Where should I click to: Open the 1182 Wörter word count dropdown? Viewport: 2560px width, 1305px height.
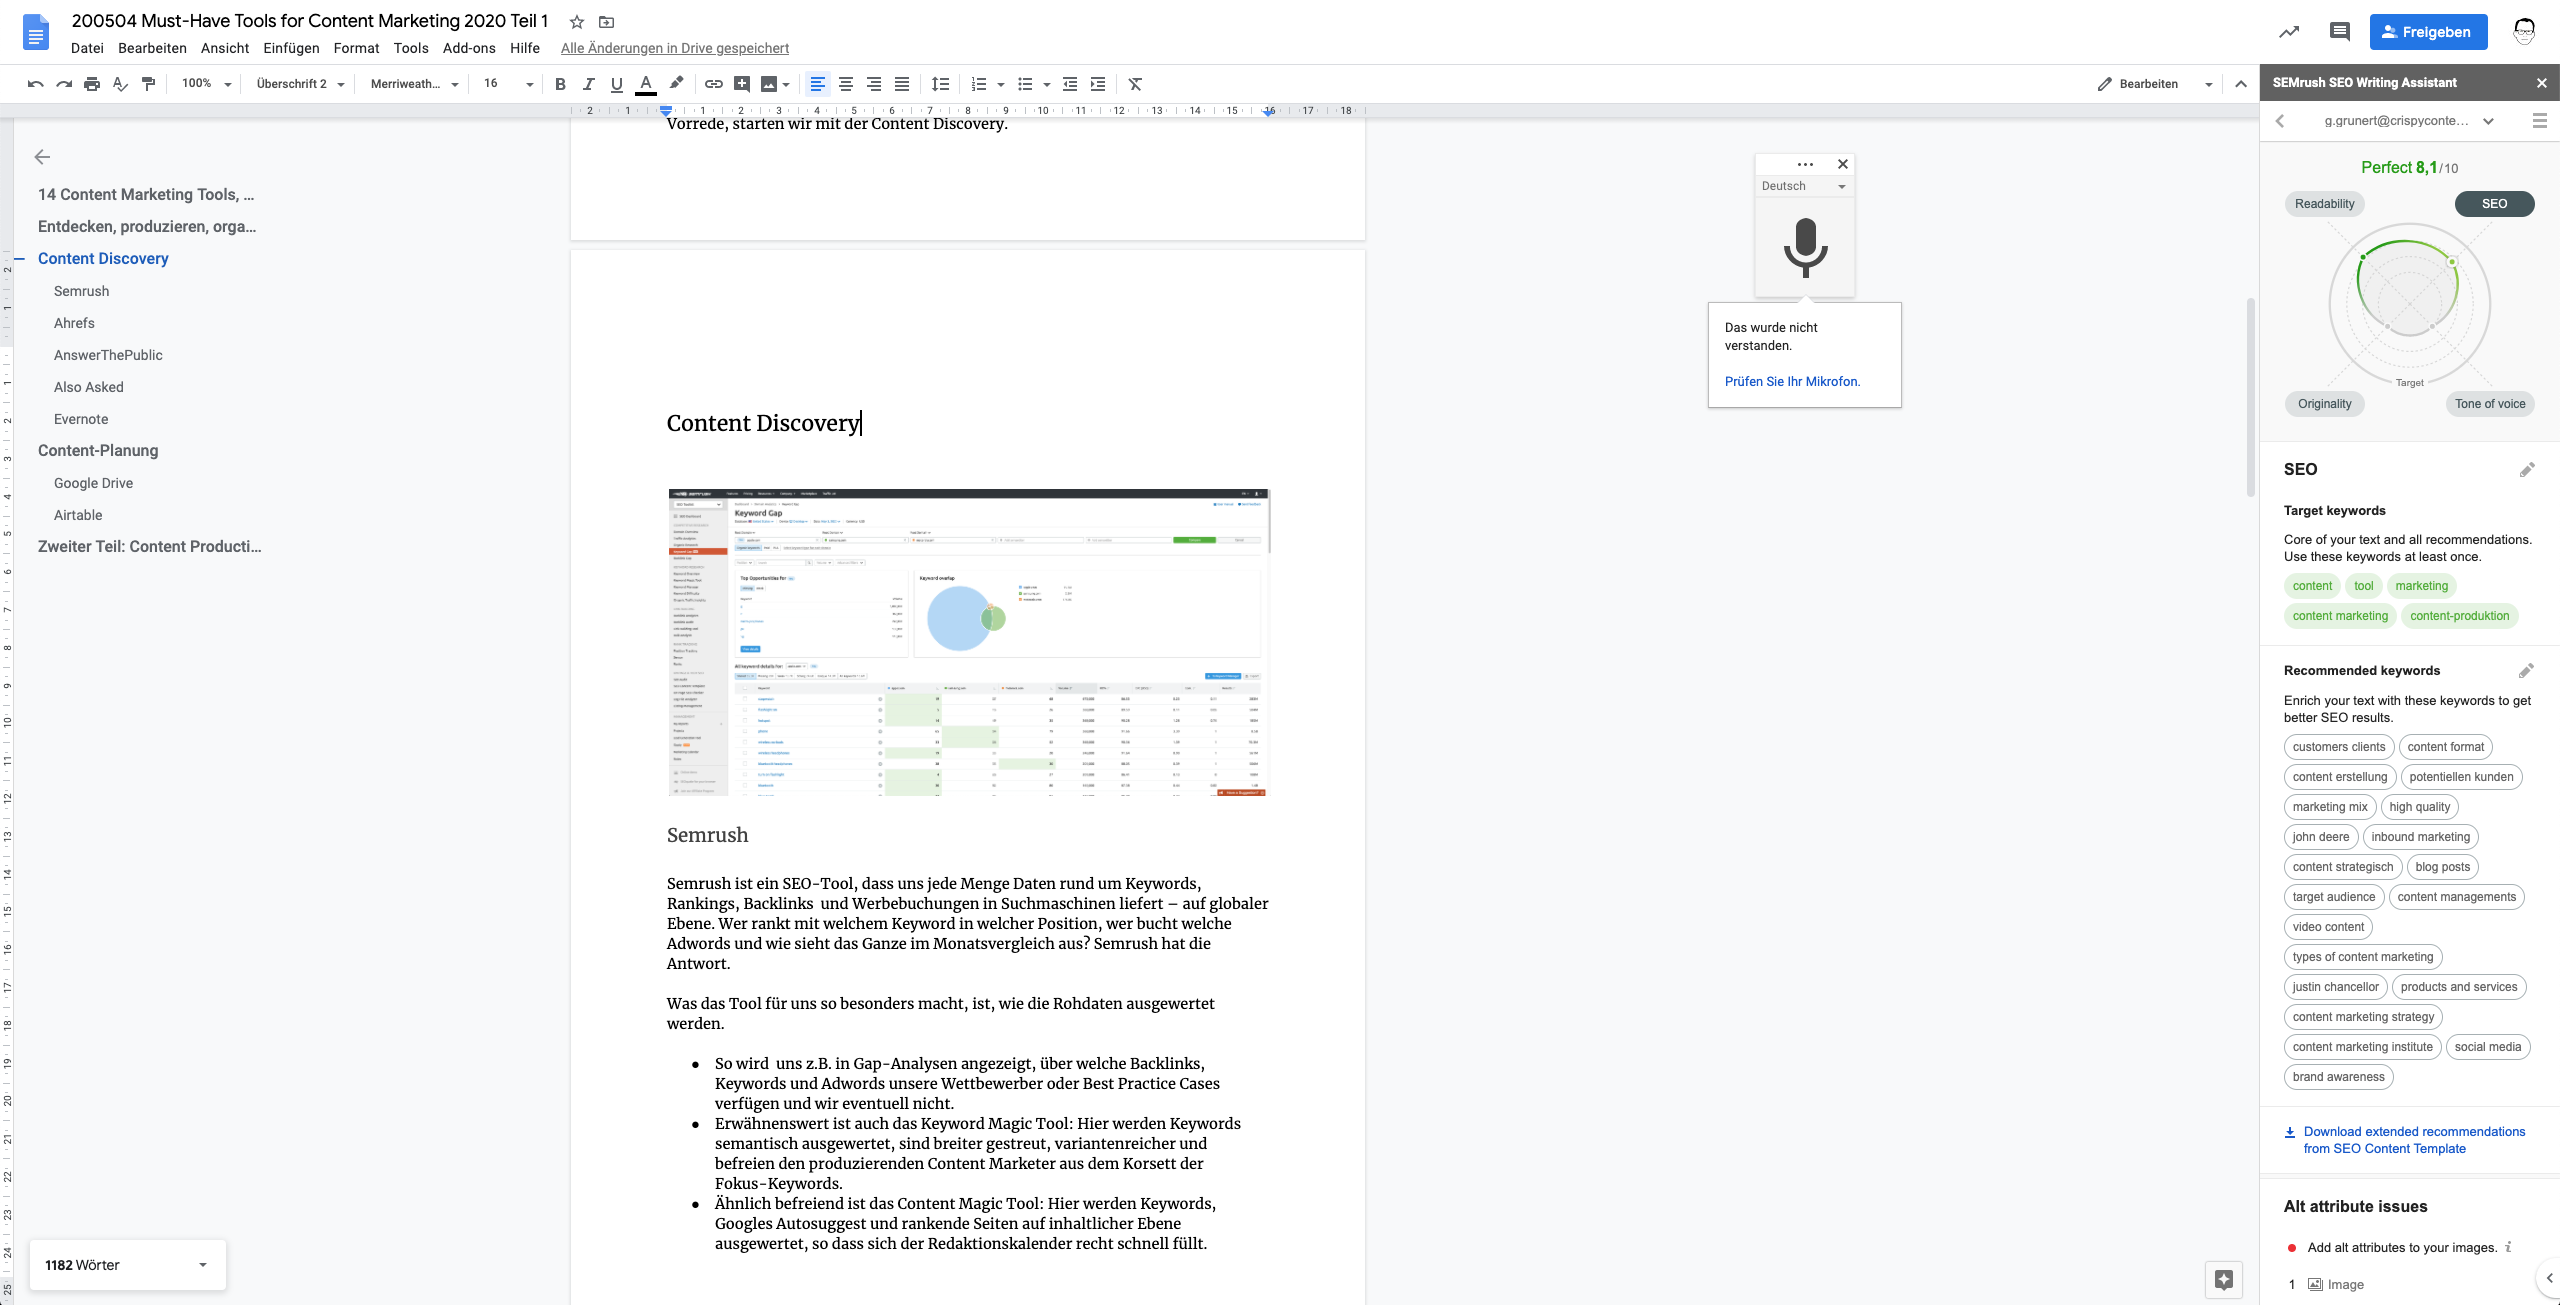127,1265
